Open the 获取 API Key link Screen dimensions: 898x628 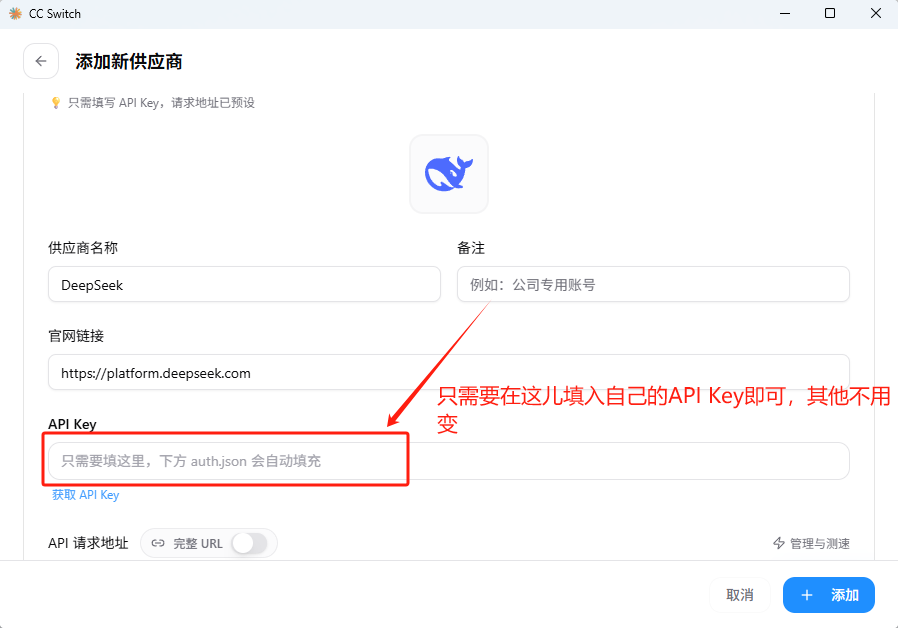click(x=86, y=495)
